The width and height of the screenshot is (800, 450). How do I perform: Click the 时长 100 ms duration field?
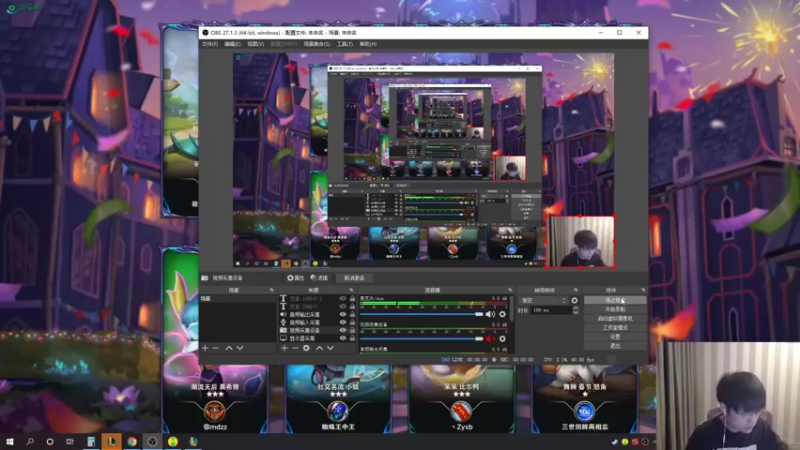coord(550,310)
